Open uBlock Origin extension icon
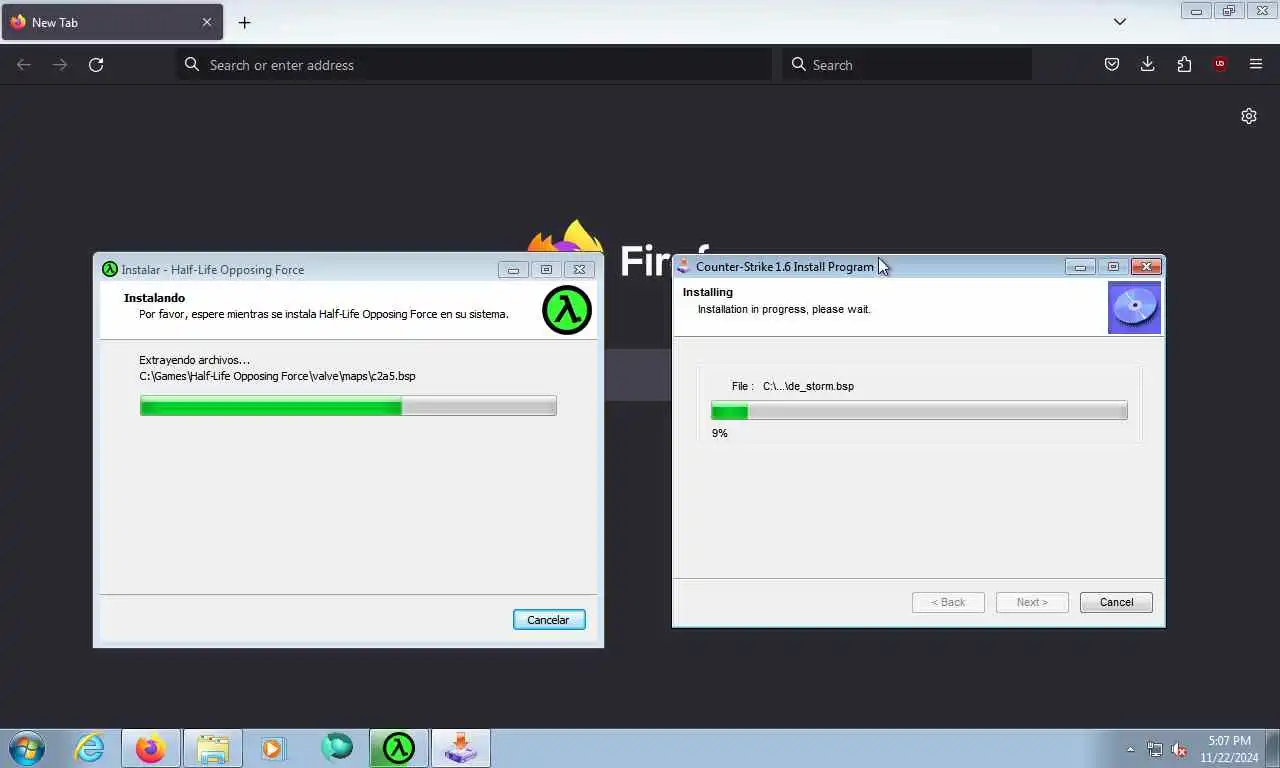The height and width of the screenshot is (768, 1280). tap(1220, 65)
